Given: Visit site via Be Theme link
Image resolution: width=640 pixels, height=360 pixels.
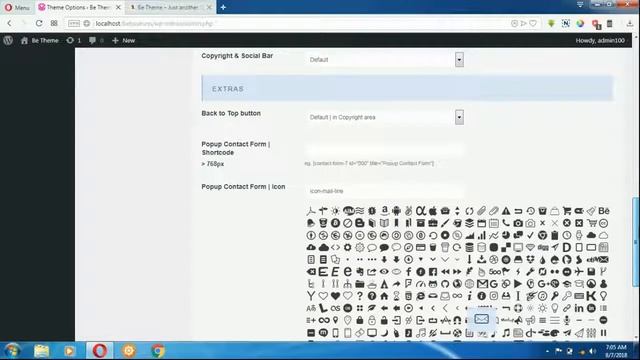Looking at the screenshot, I should 40,40.
